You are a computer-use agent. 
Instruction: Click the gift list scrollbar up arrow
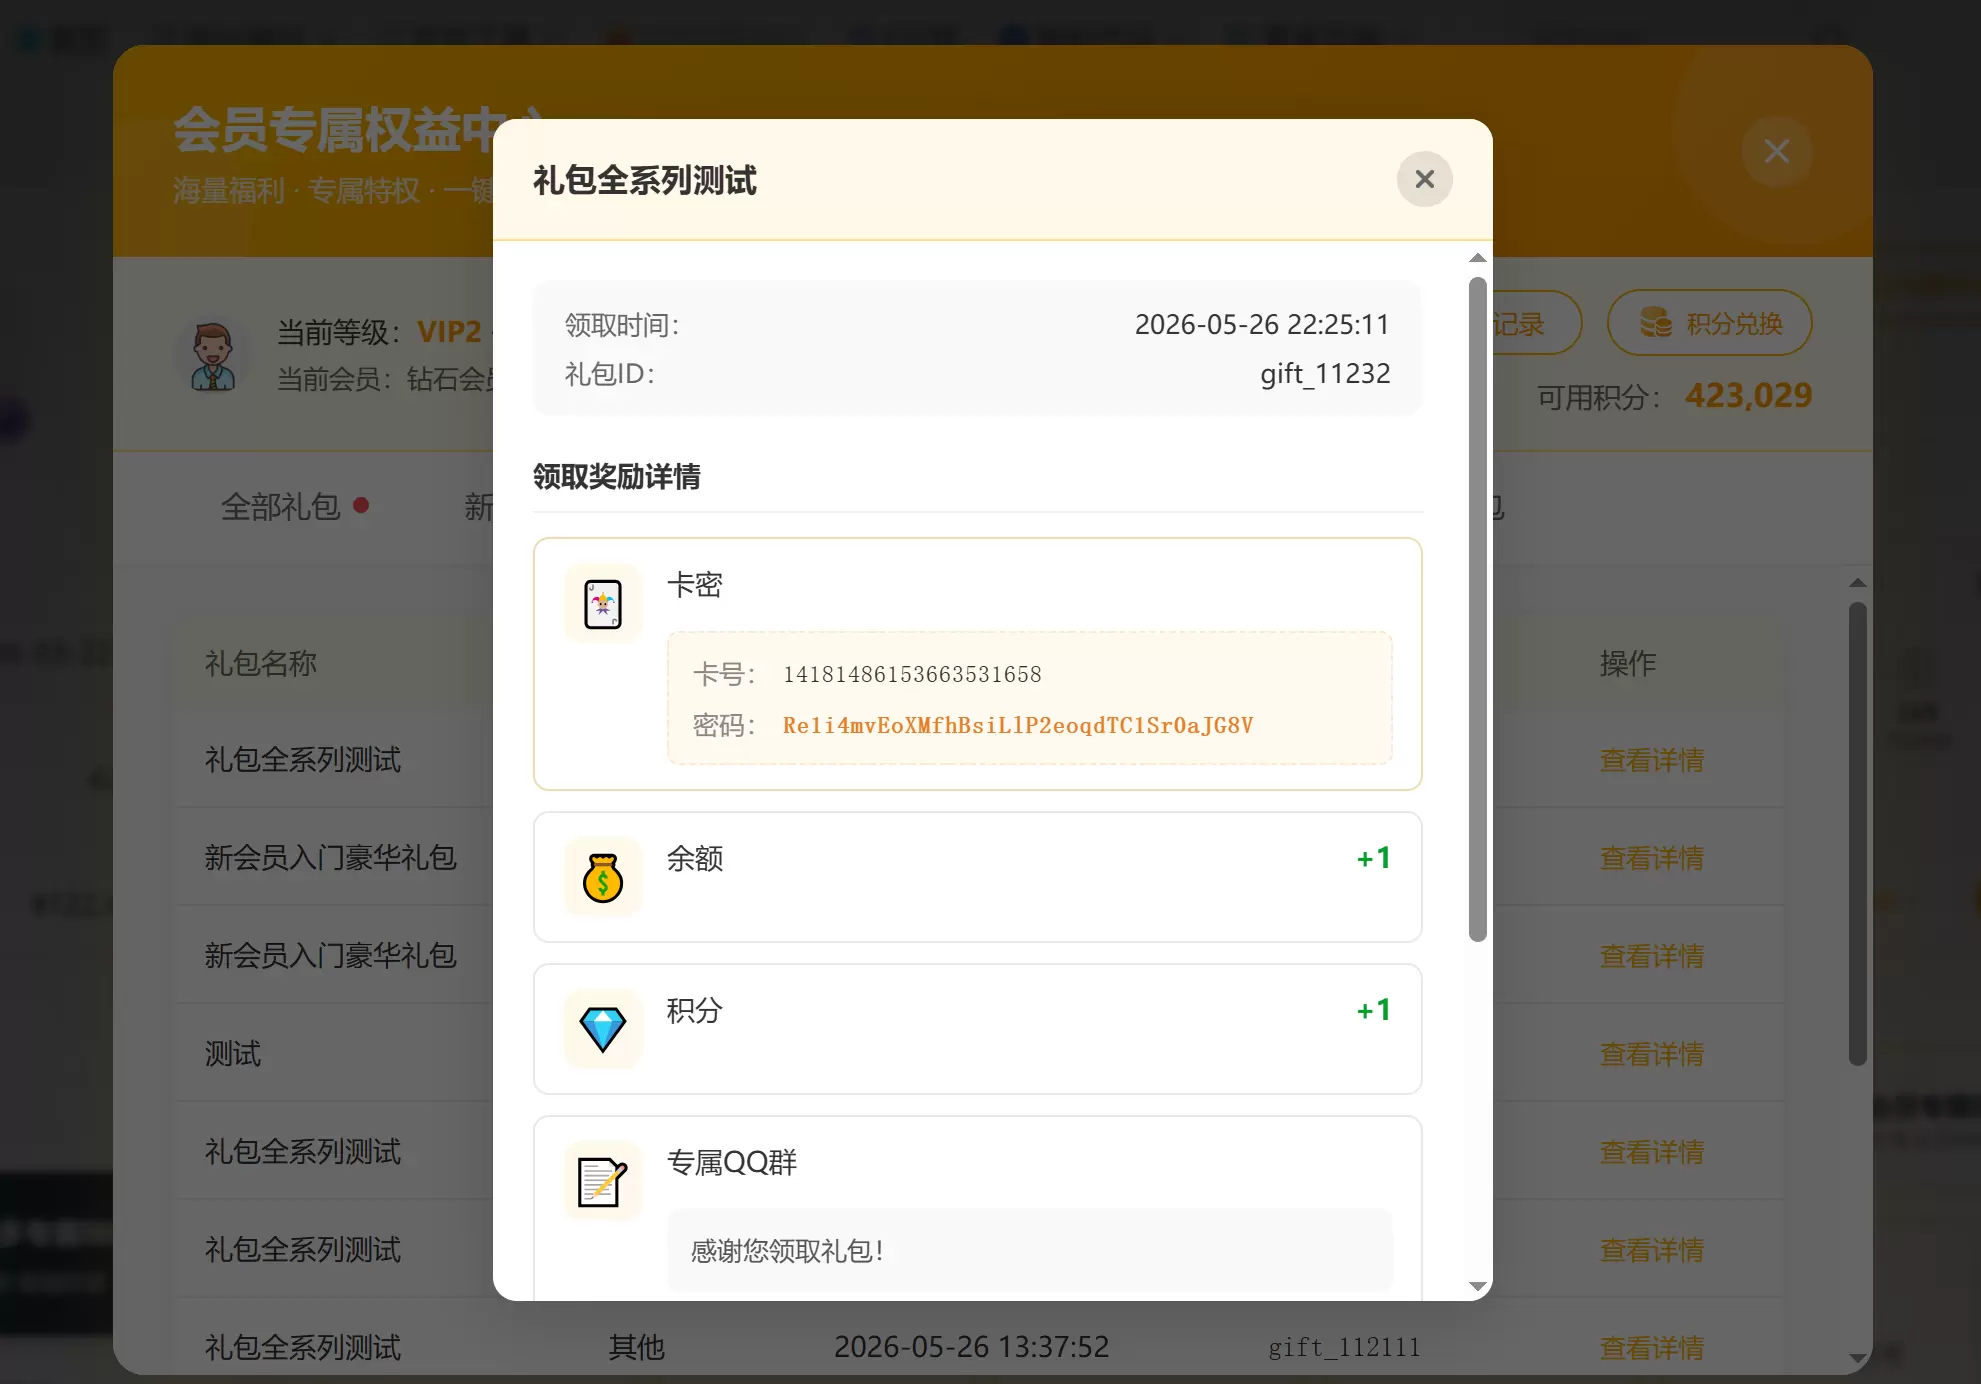coord(1857,582)
